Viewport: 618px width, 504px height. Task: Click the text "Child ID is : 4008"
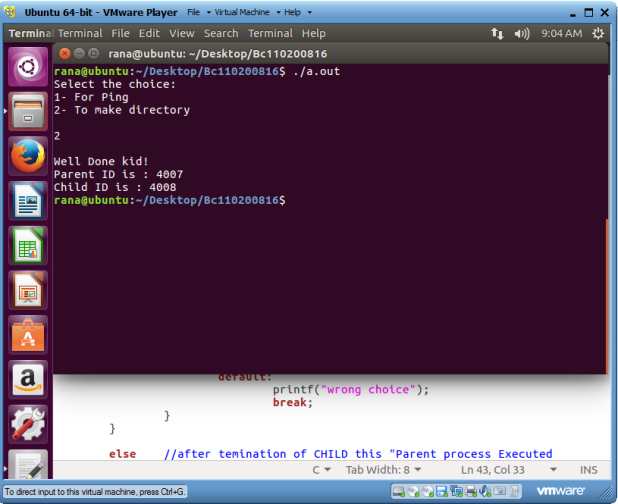click(x=115, y=187)
